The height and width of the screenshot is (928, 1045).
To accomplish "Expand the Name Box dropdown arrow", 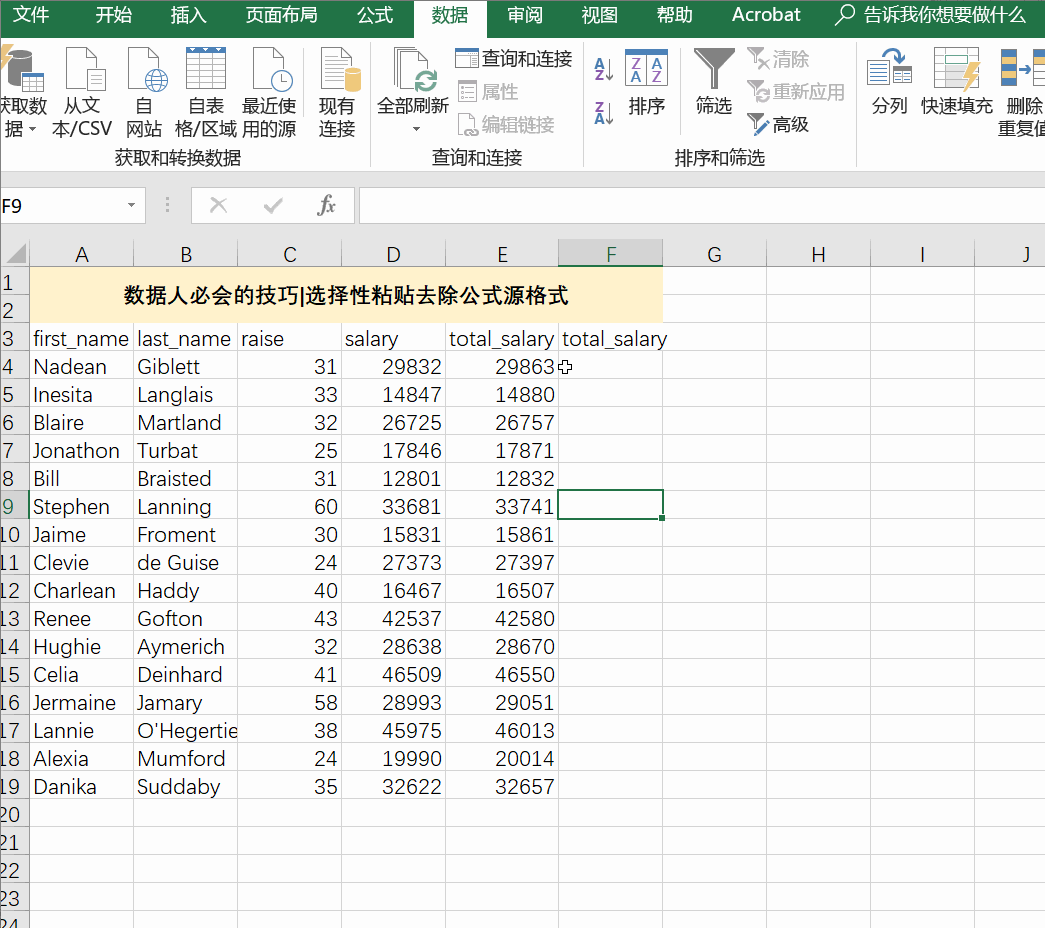I will [131, 205].
